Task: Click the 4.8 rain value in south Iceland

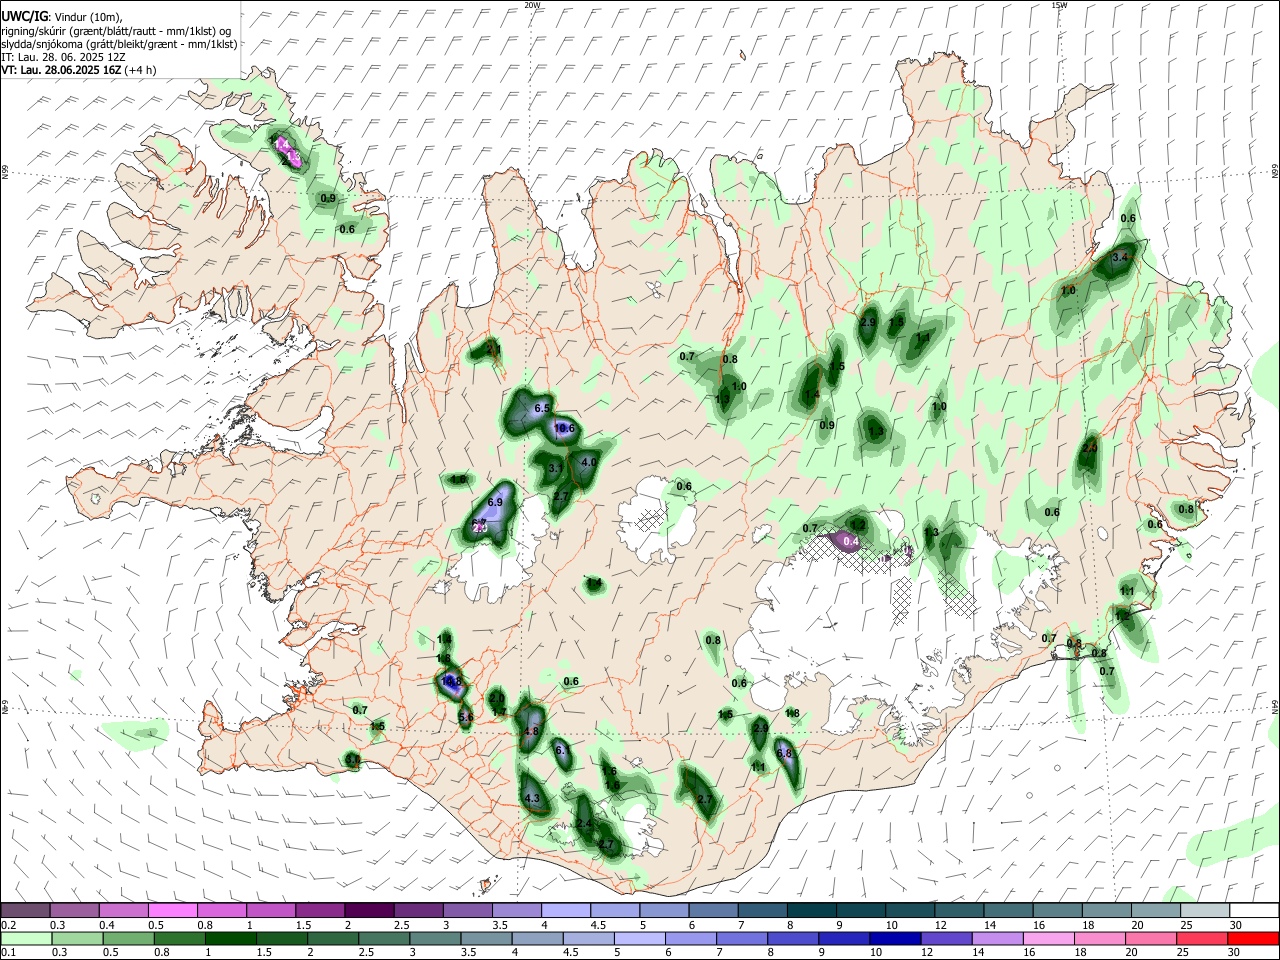Action: click(x=531, y=731)
